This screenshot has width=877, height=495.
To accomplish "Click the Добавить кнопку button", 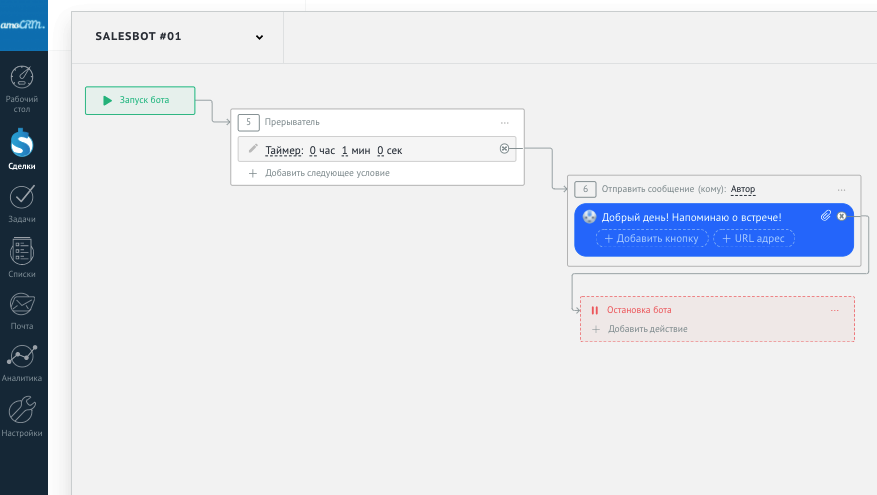I will pos(652,238).
